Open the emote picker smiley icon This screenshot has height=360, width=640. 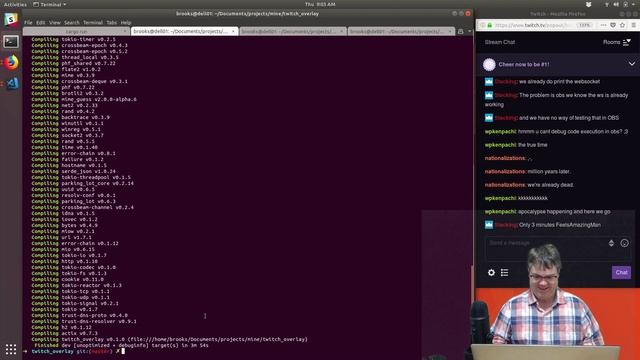coord(624,243)
